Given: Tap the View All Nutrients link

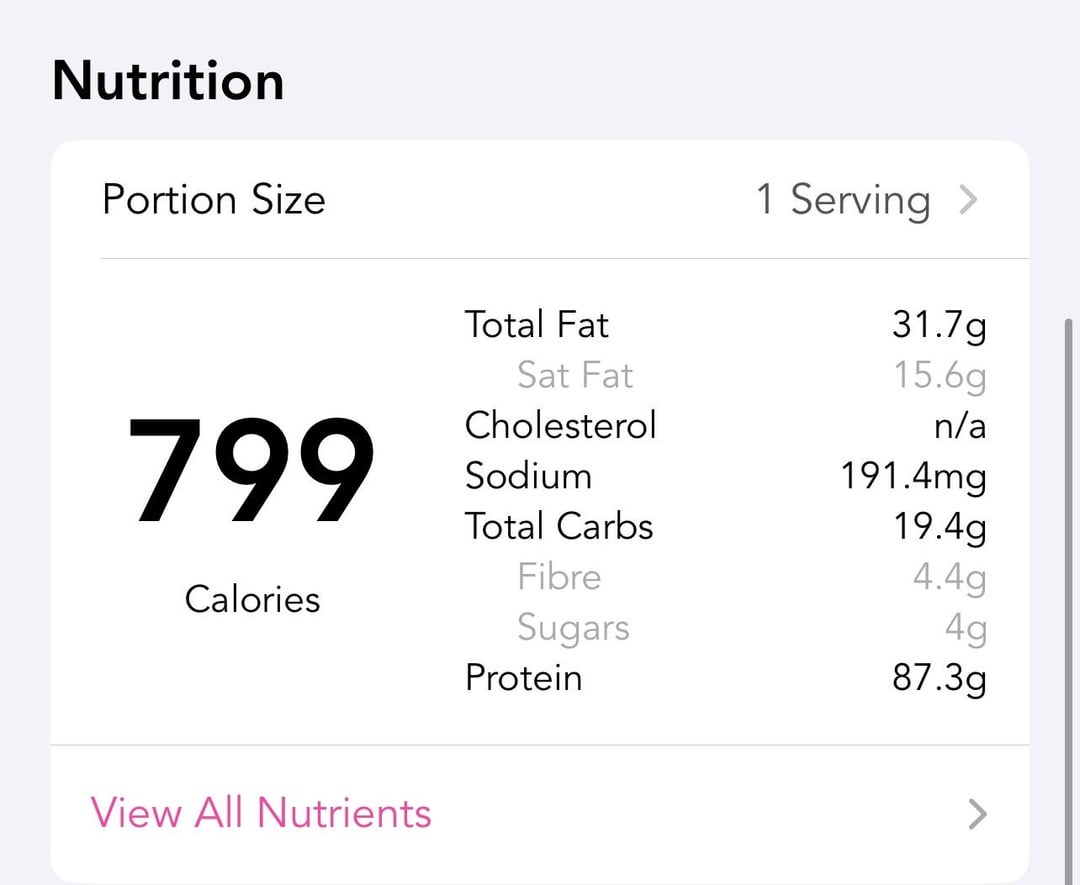Looking at the screenshot, I should point(261,813).
